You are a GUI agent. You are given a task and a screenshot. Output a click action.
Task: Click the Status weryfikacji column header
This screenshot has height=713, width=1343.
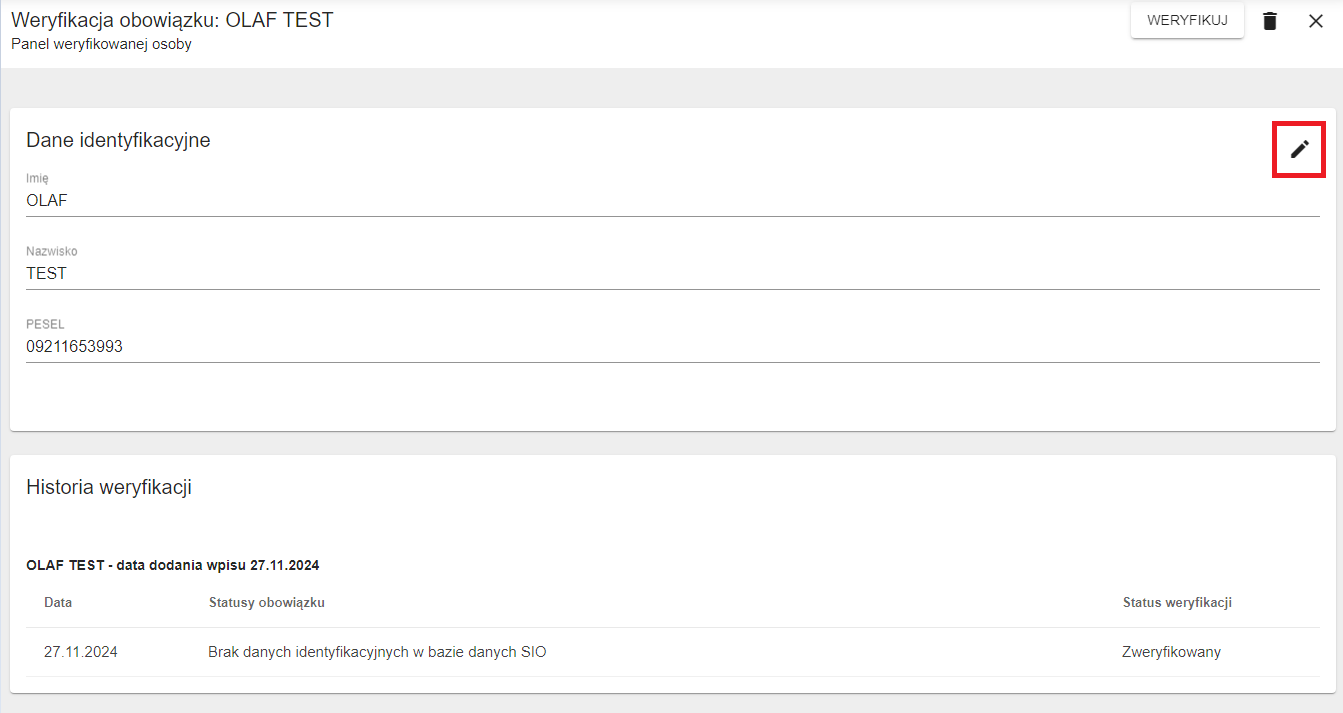click(1177, 602)
